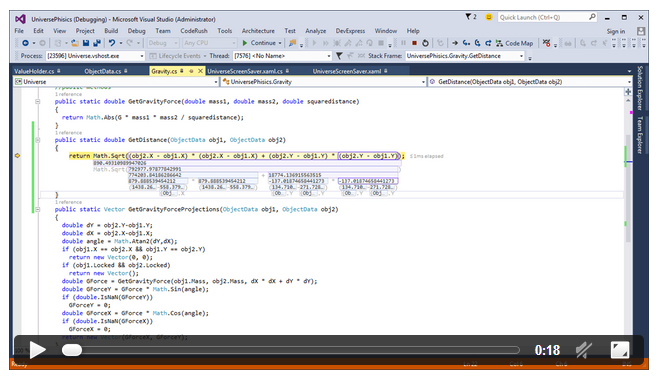Toggle the pin on ValueHolder.cs tab

[59, 71]
